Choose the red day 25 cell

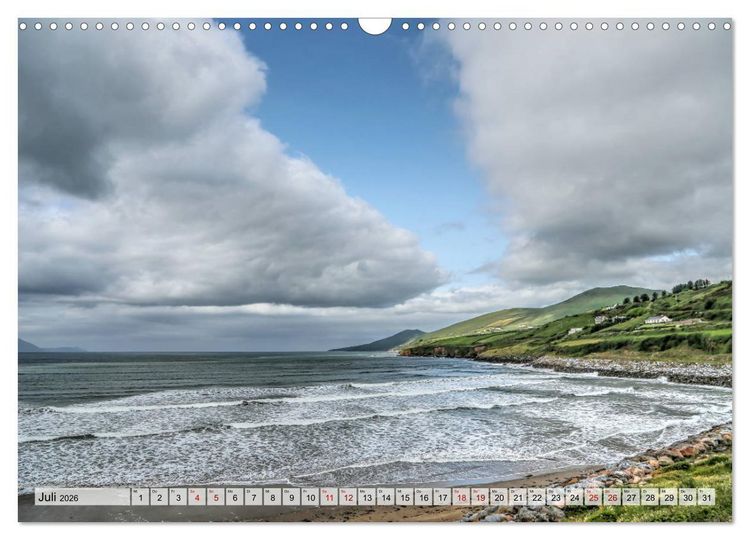[594, 496]
